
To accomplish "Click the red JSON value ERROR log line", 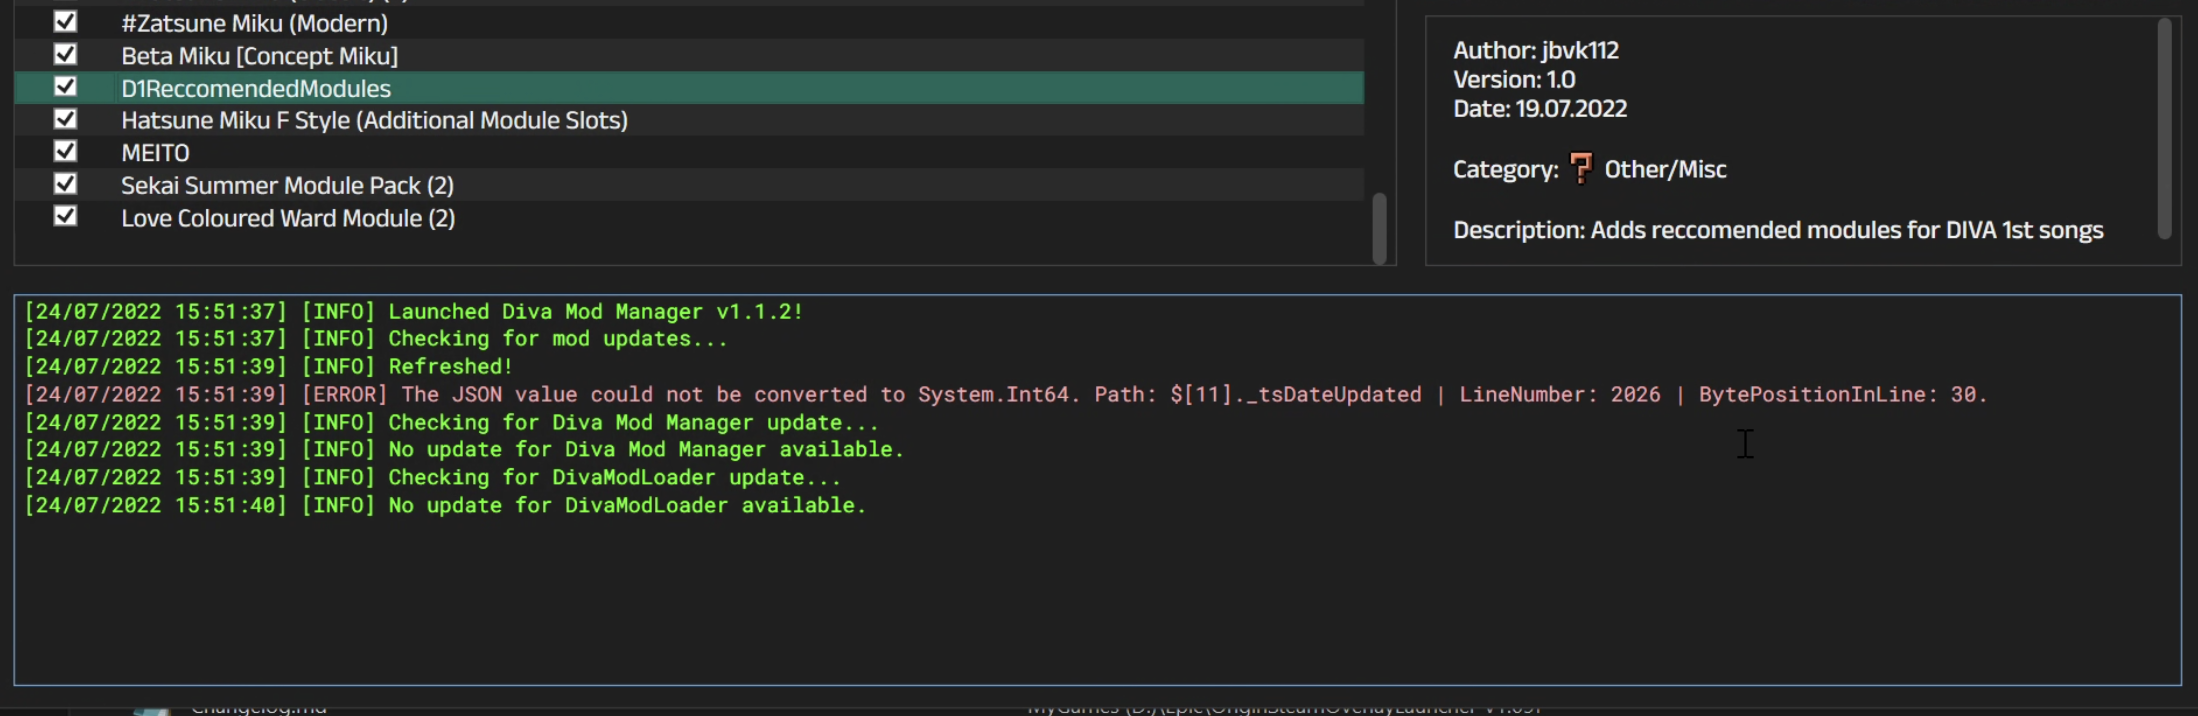I will pyautogui.click(x=1005, y=394).
